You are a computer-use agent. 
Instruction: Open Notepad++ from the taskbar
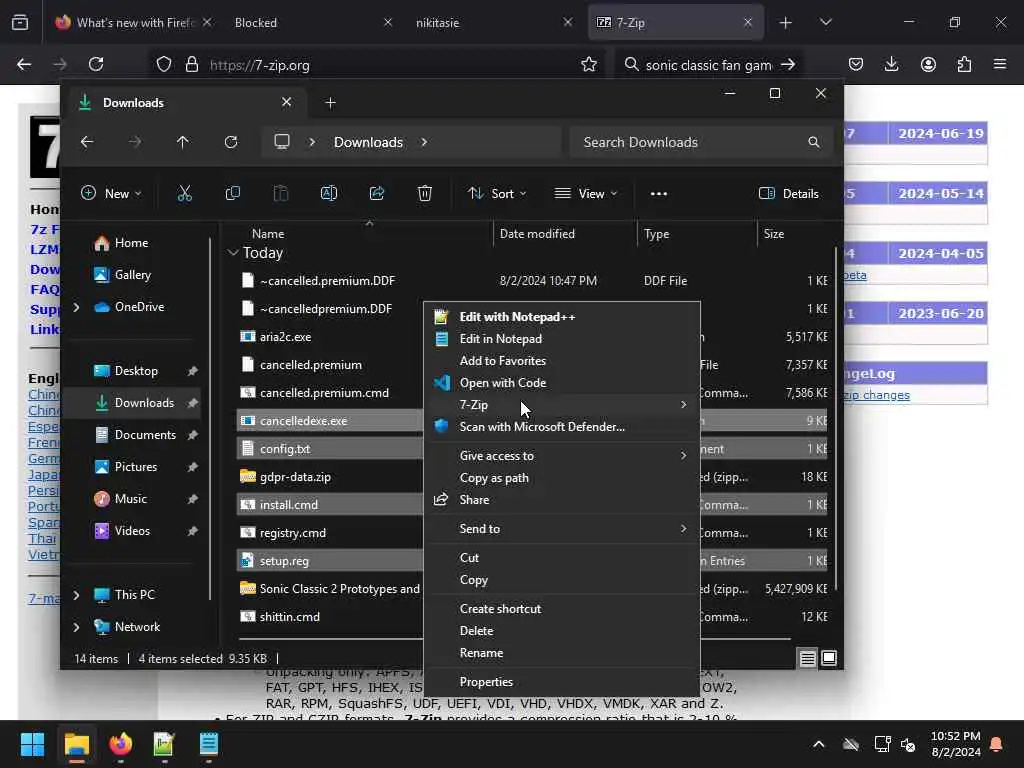coord(164,744)
